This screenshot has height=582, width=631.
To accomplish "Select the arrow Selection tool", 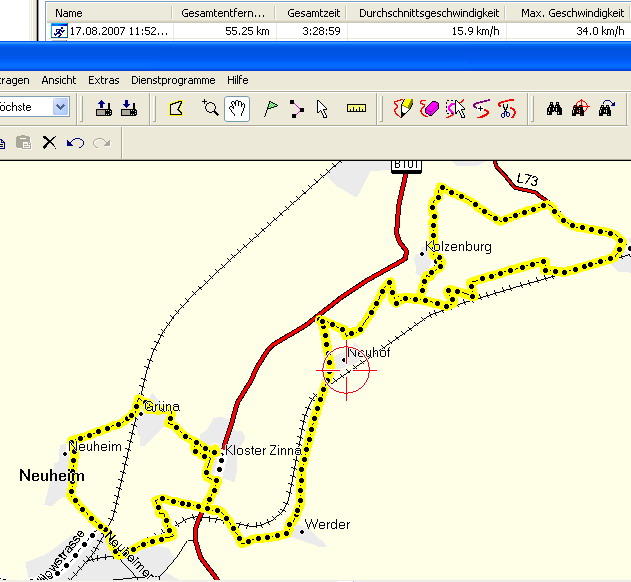I will point(322,108).
